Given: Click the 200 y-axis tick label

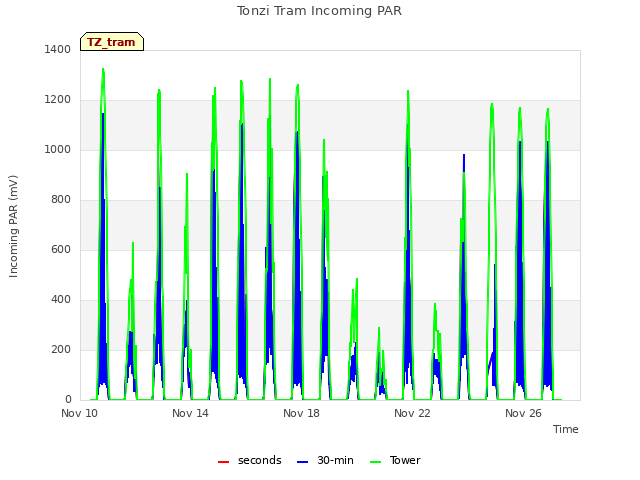Looking at the screenshot, I should point(61,349).
